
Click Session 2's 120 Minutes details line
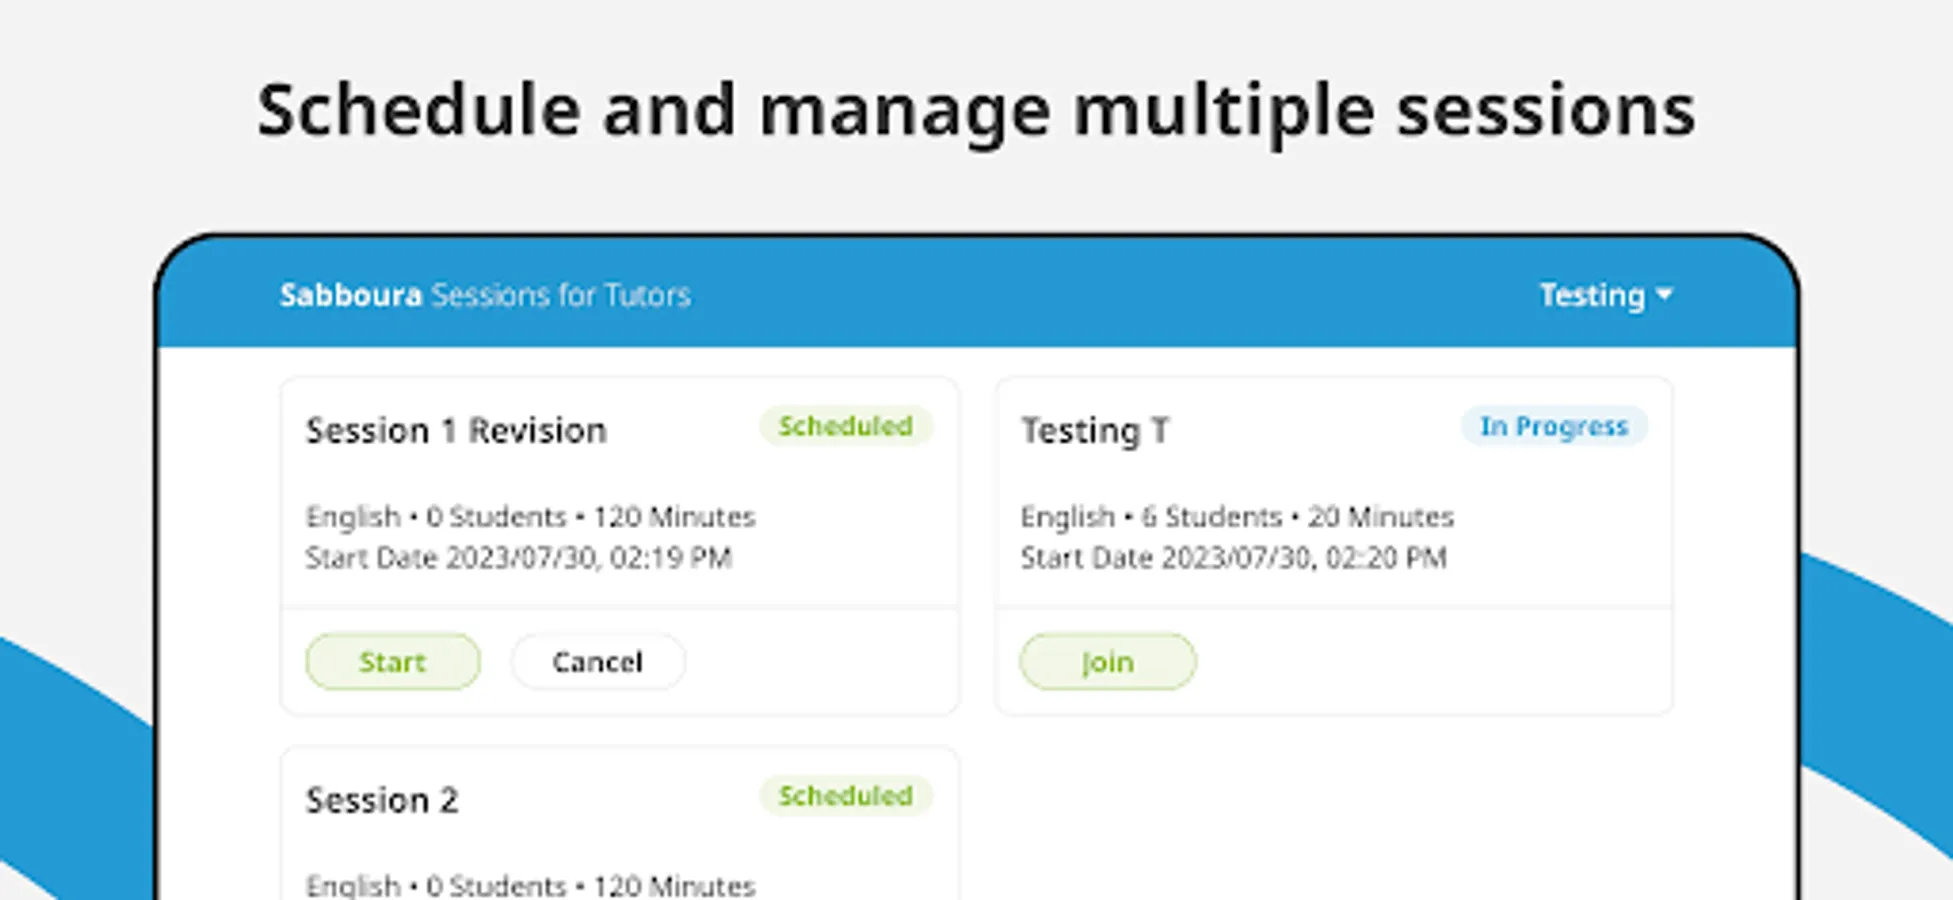pos(530,885)
